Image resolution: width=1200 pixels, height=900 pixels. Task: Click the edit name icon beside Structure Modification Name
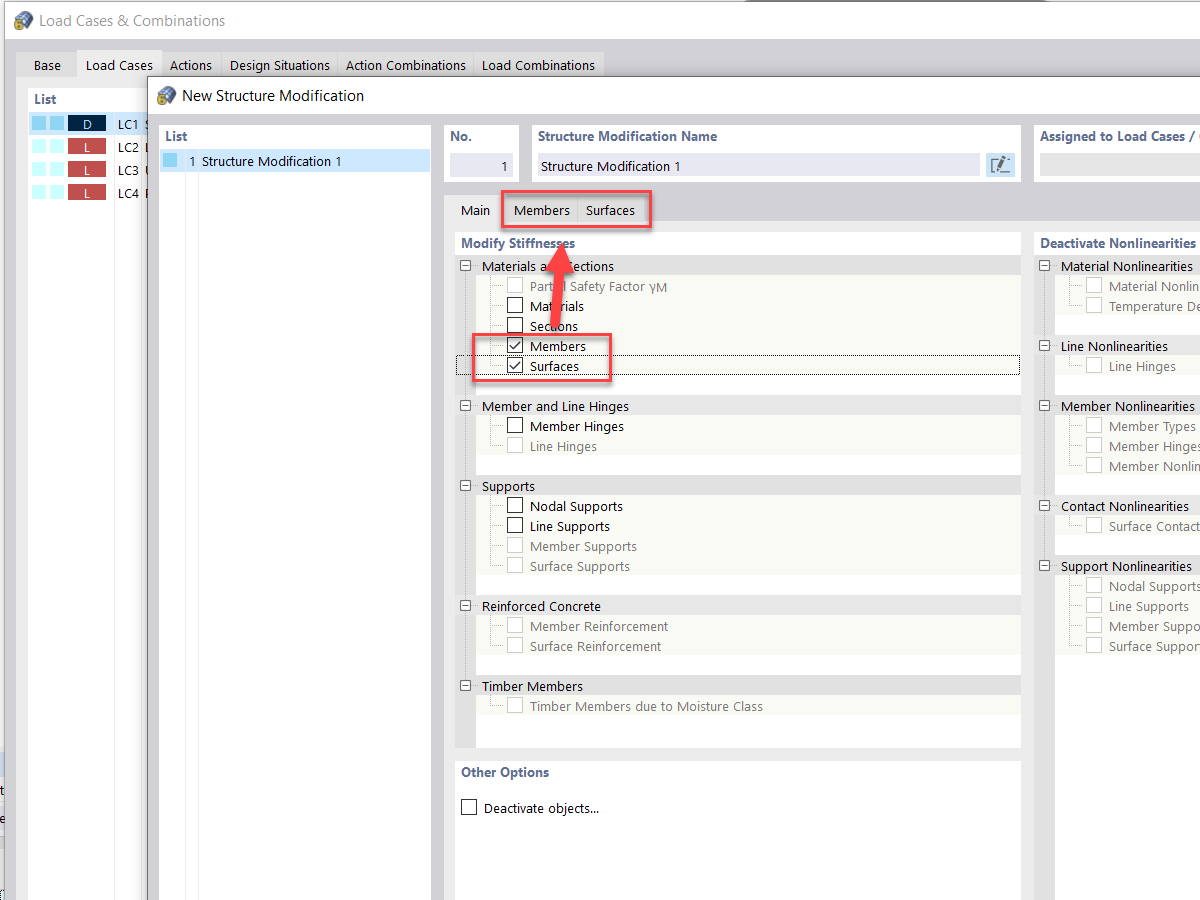coord(1000,166)
